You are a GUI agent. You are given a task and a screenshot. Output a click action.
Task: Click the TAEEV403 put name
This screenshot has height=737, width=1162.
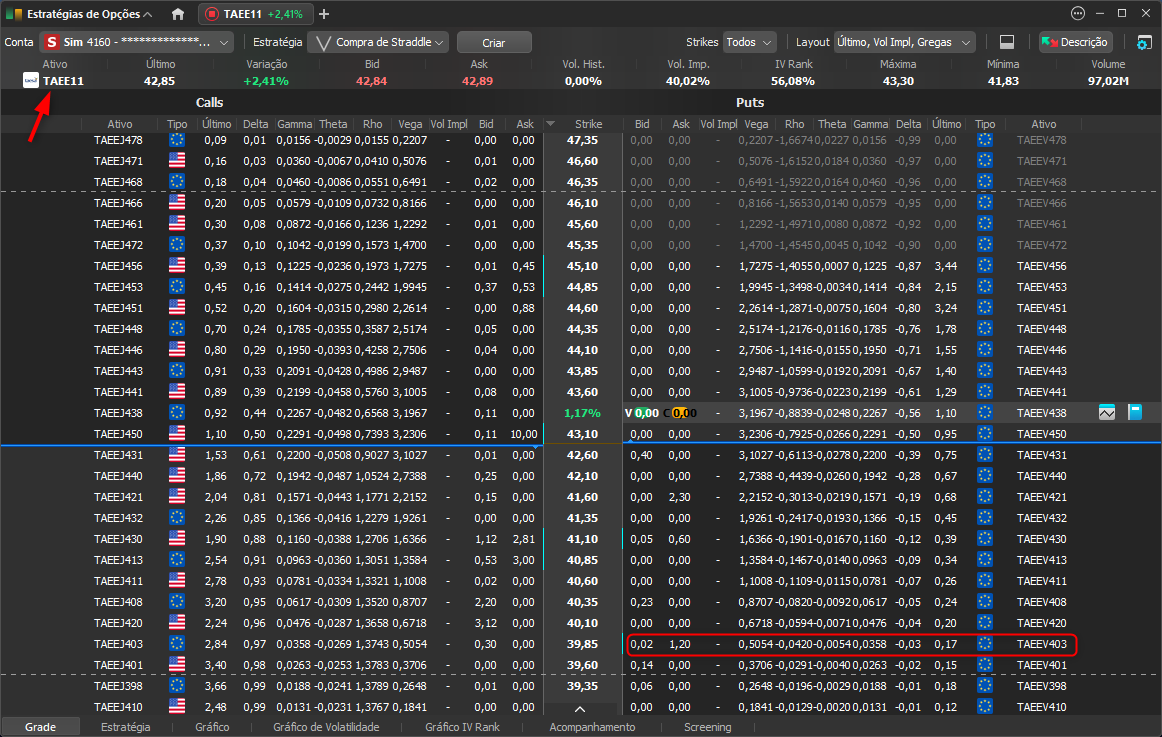(x=1042, y=644)
